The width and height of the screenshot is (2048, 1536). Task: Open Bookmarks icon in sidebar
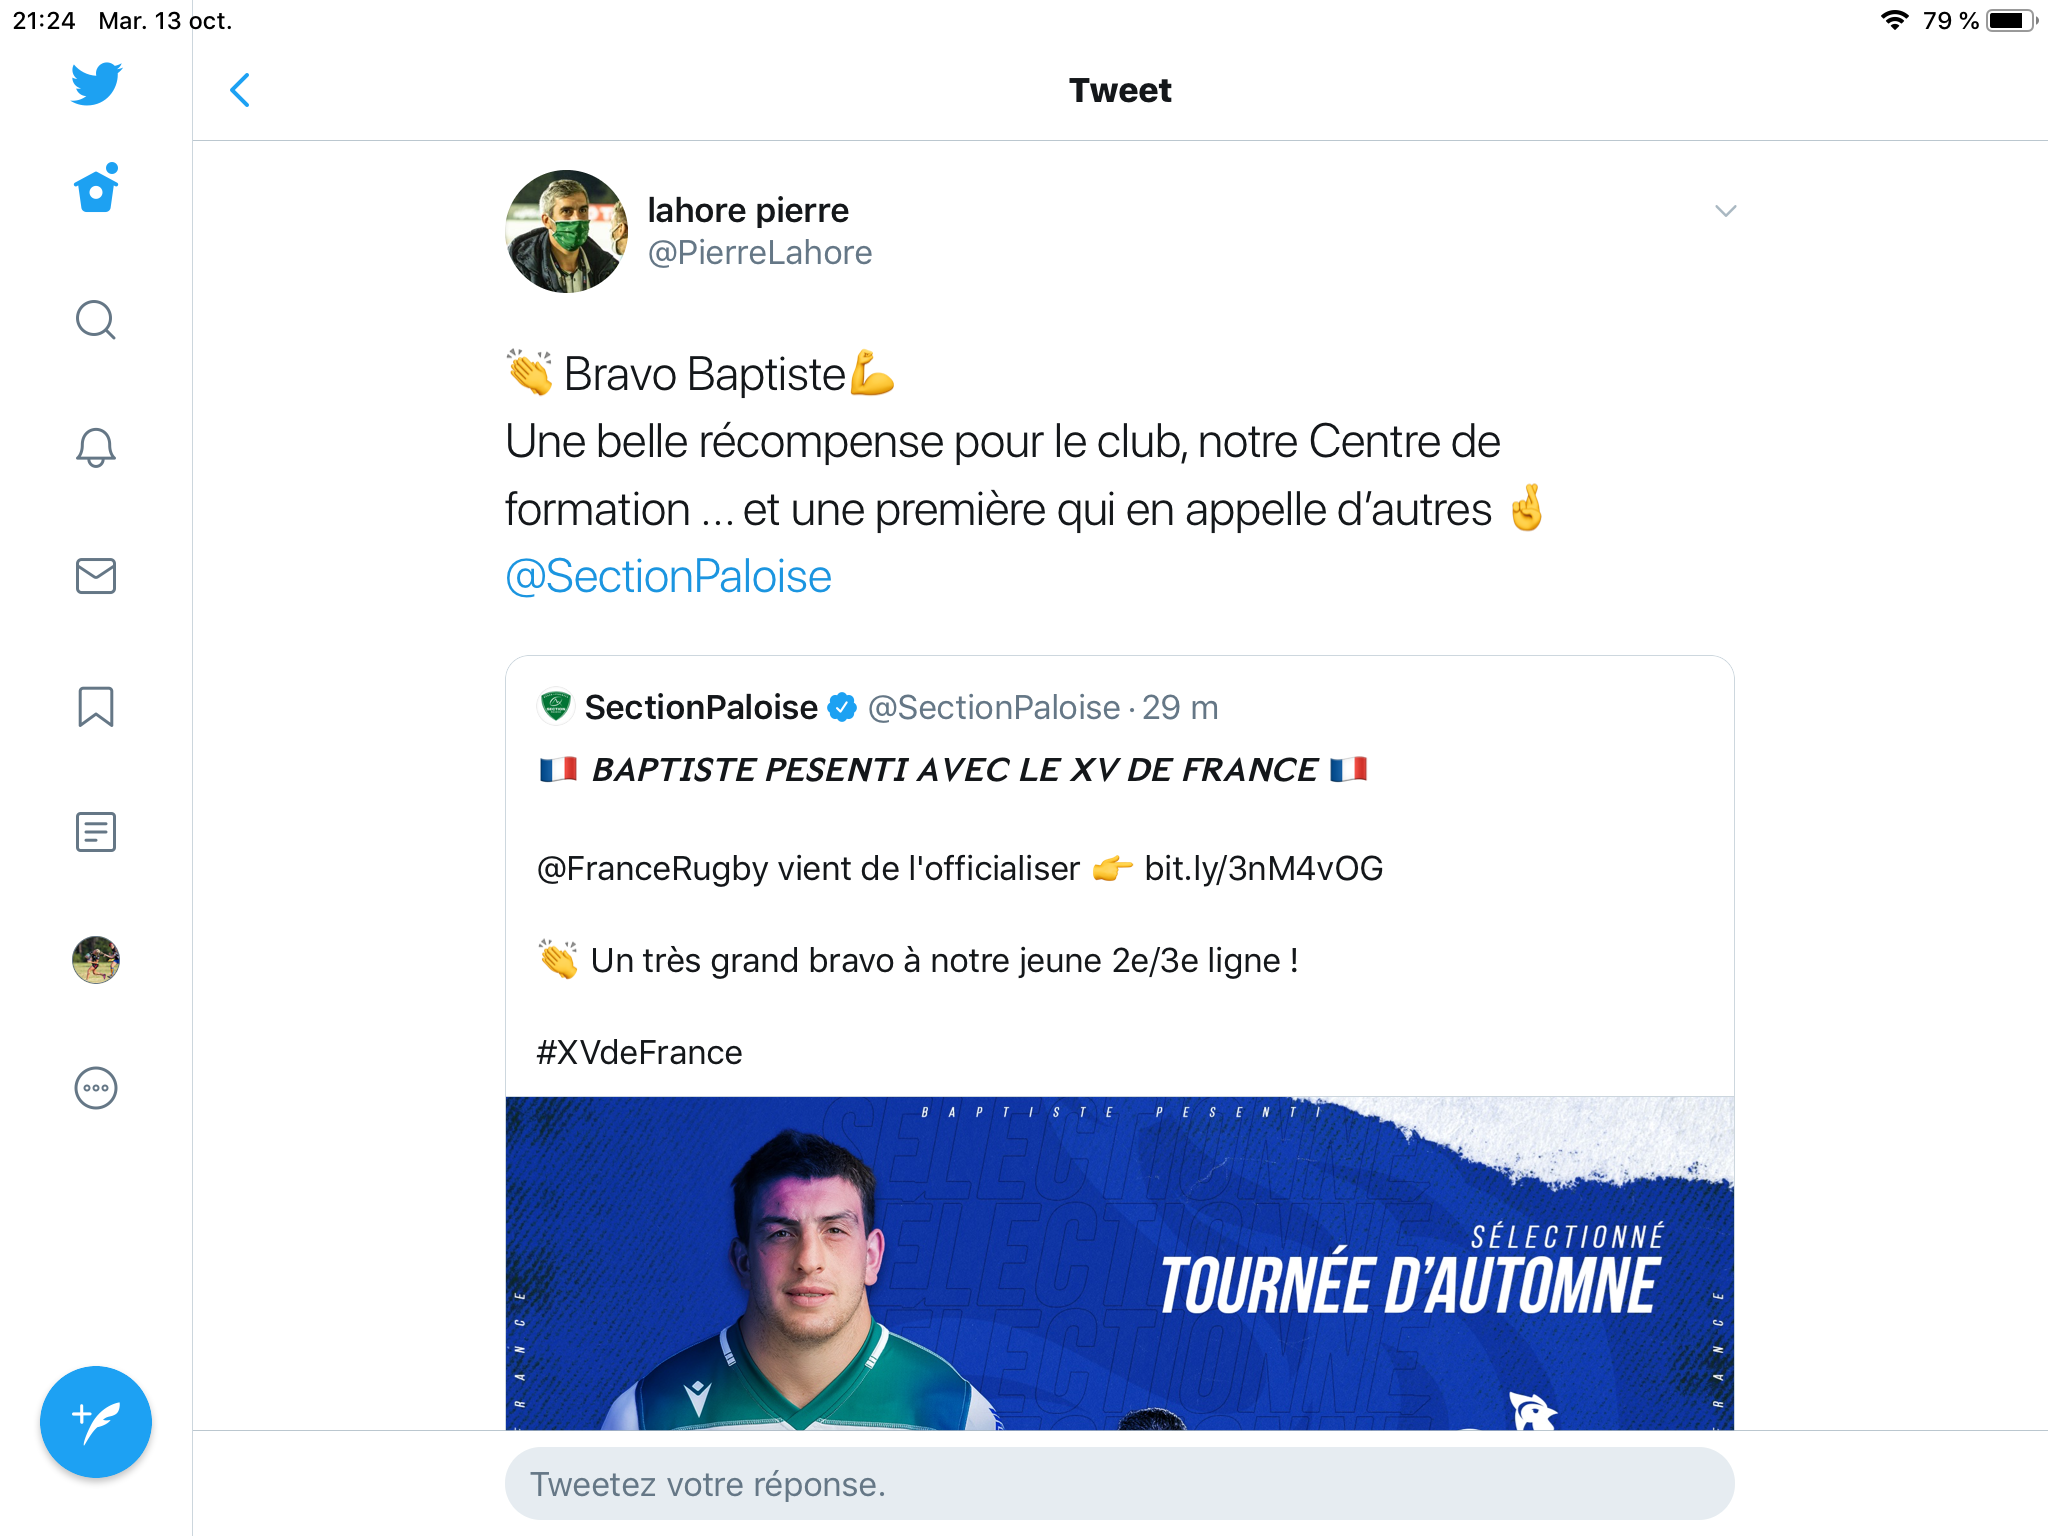coord(96,706)
